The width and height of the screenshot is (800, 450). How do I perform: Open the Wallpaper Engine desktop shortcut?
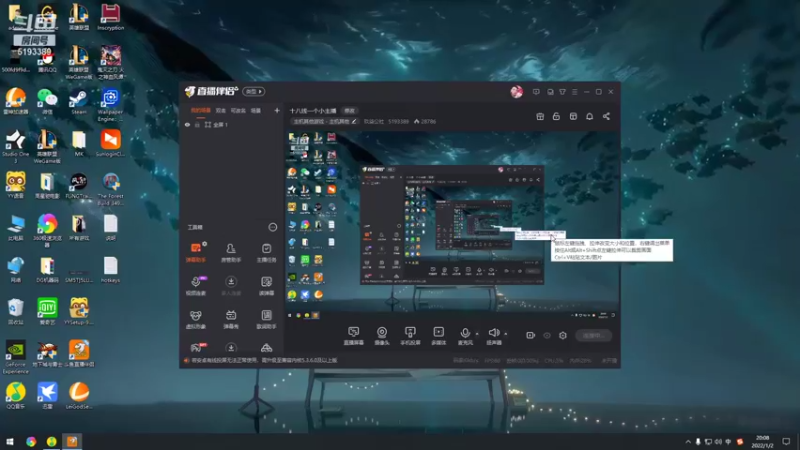[x=110, y=105]
